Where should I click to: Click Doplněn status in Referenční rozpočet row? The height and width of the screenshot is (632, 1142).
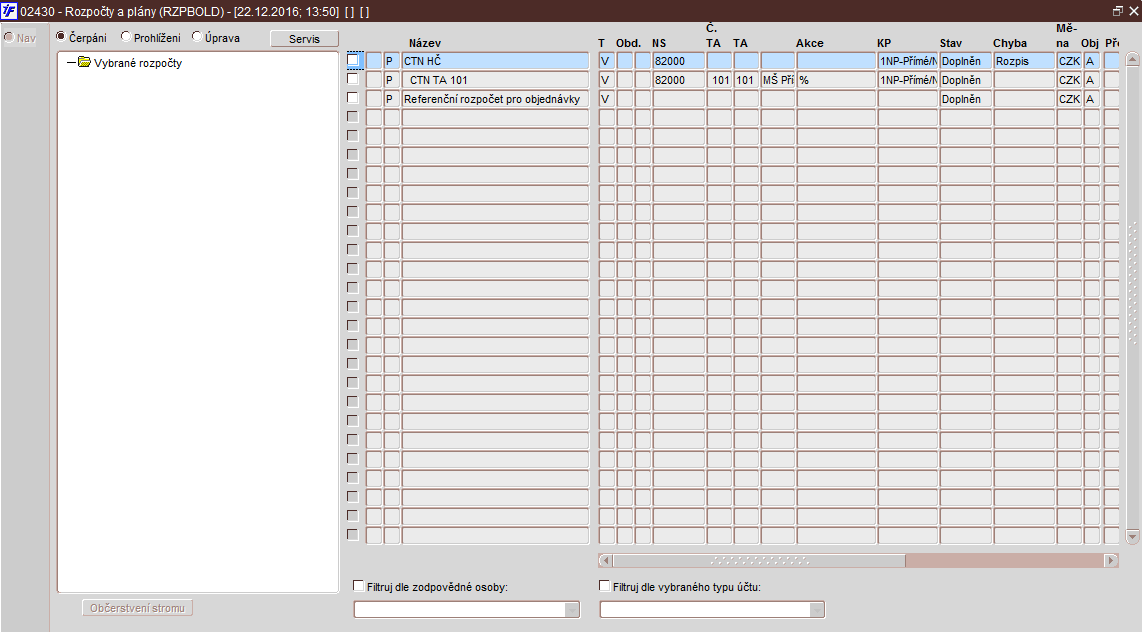965,99
